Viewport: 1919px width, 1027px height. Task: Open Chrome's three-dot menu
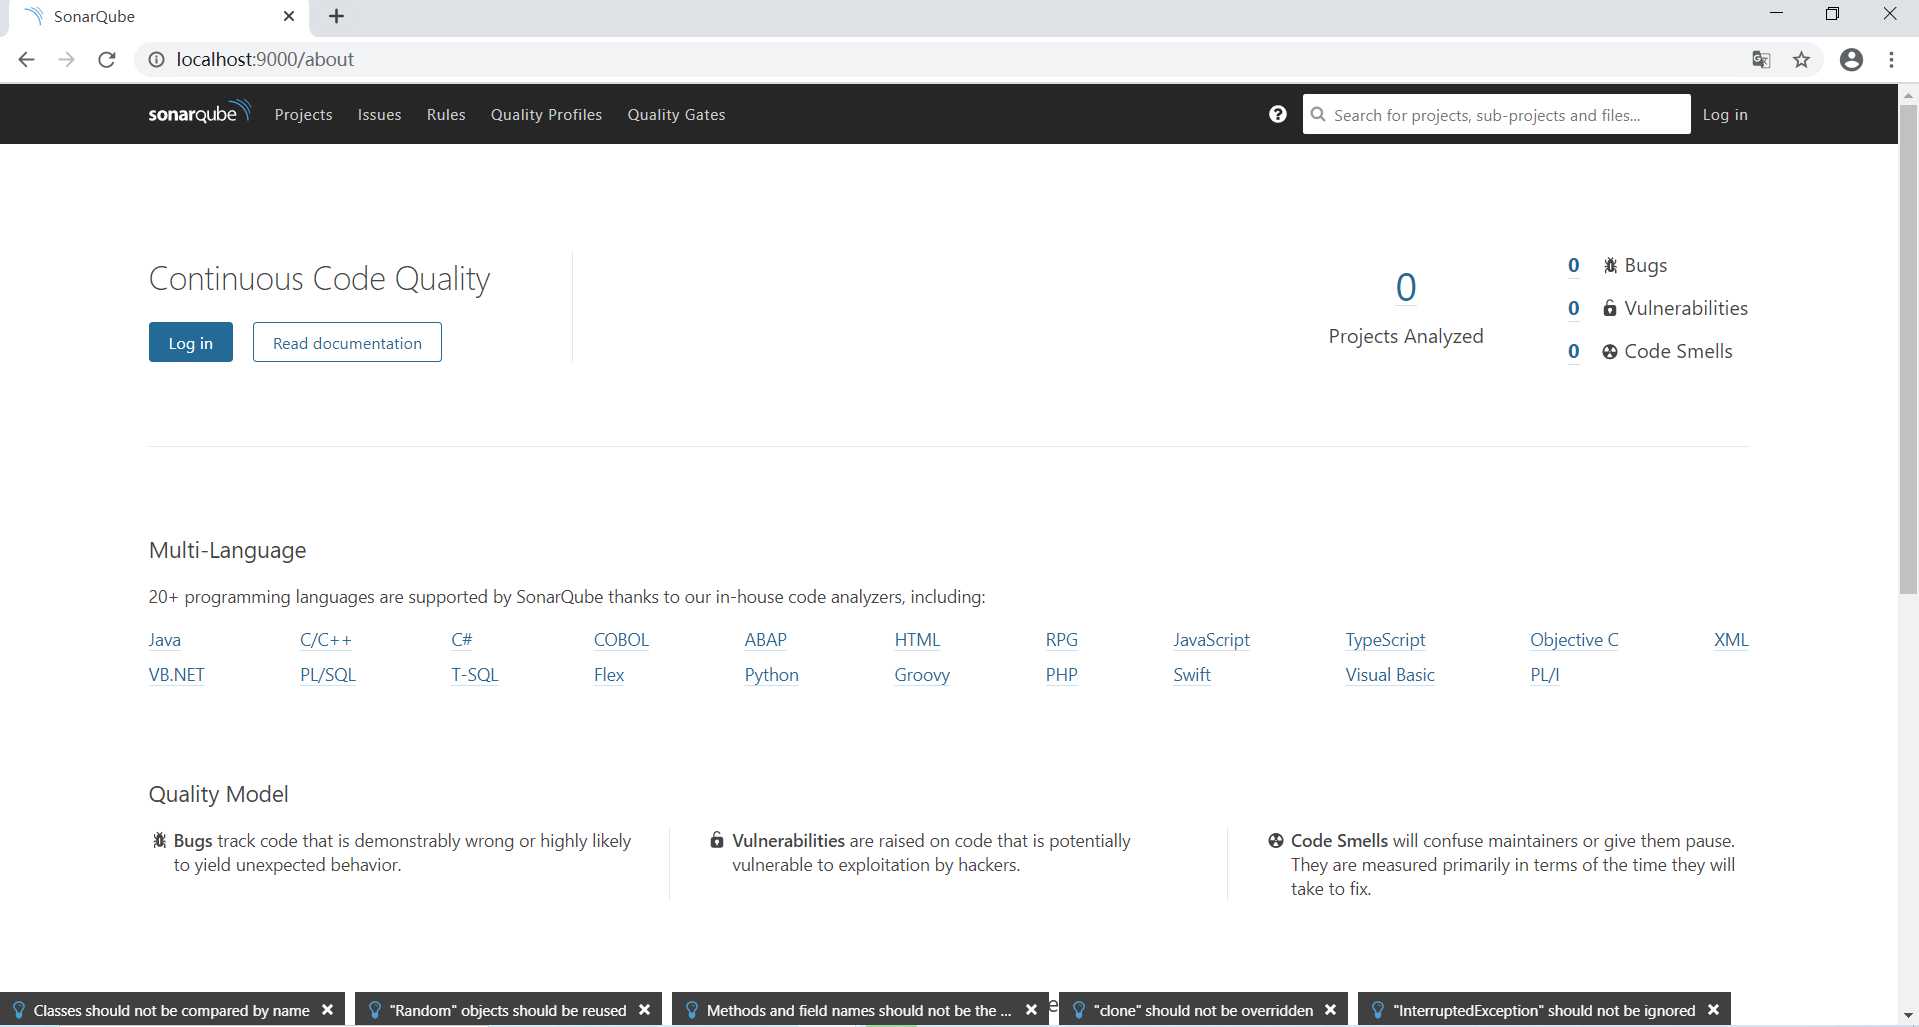(1891, 60)
